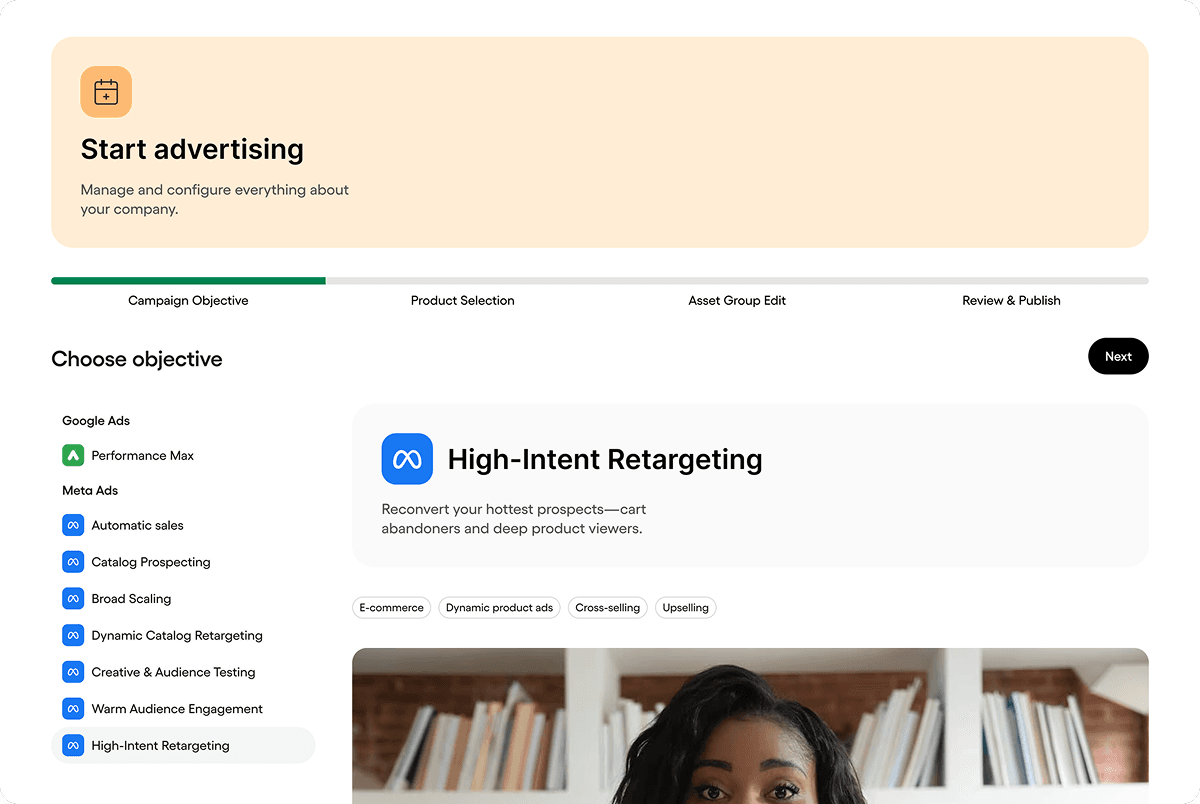Viewport: 1200px width, 804px height.
Task: Click the large Meta logo in the objective card
Action: 407,459
